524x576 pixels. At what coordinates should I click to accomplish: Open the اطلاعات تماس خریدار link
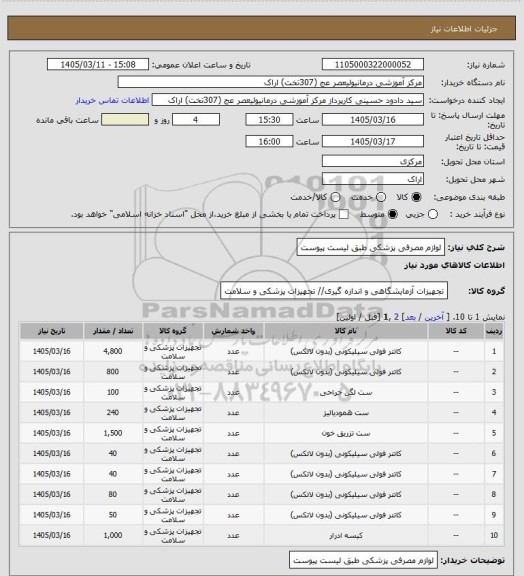[x=112, y=100]
